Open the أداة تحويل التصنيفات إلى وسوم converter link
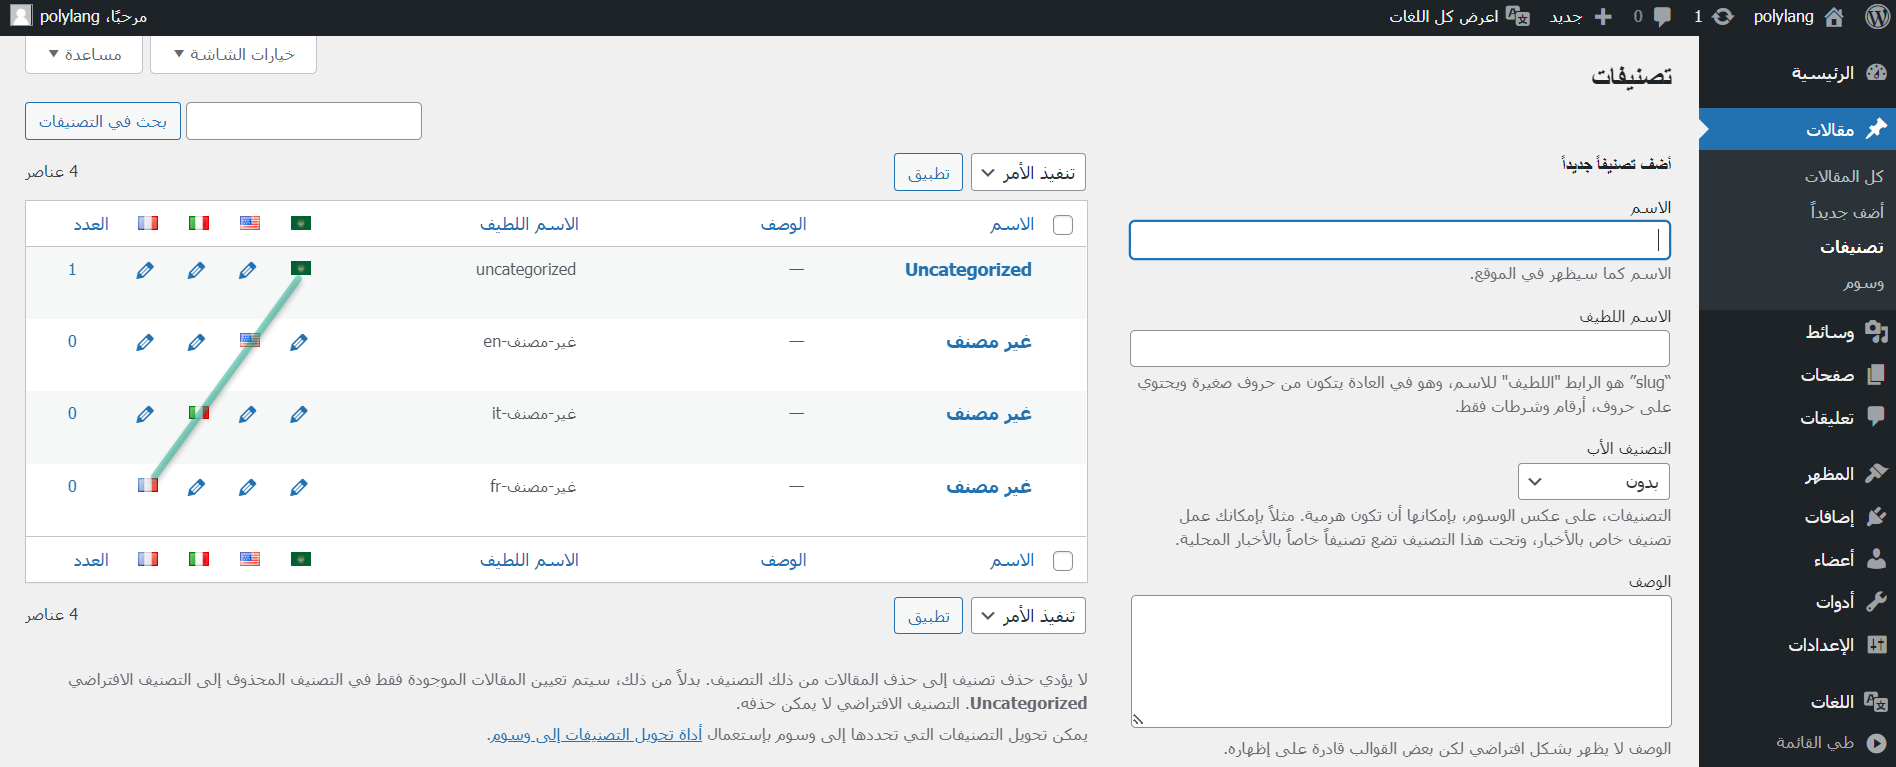Image resolution: width=1896 pixels, height=767 pixels. coord(595,735)
